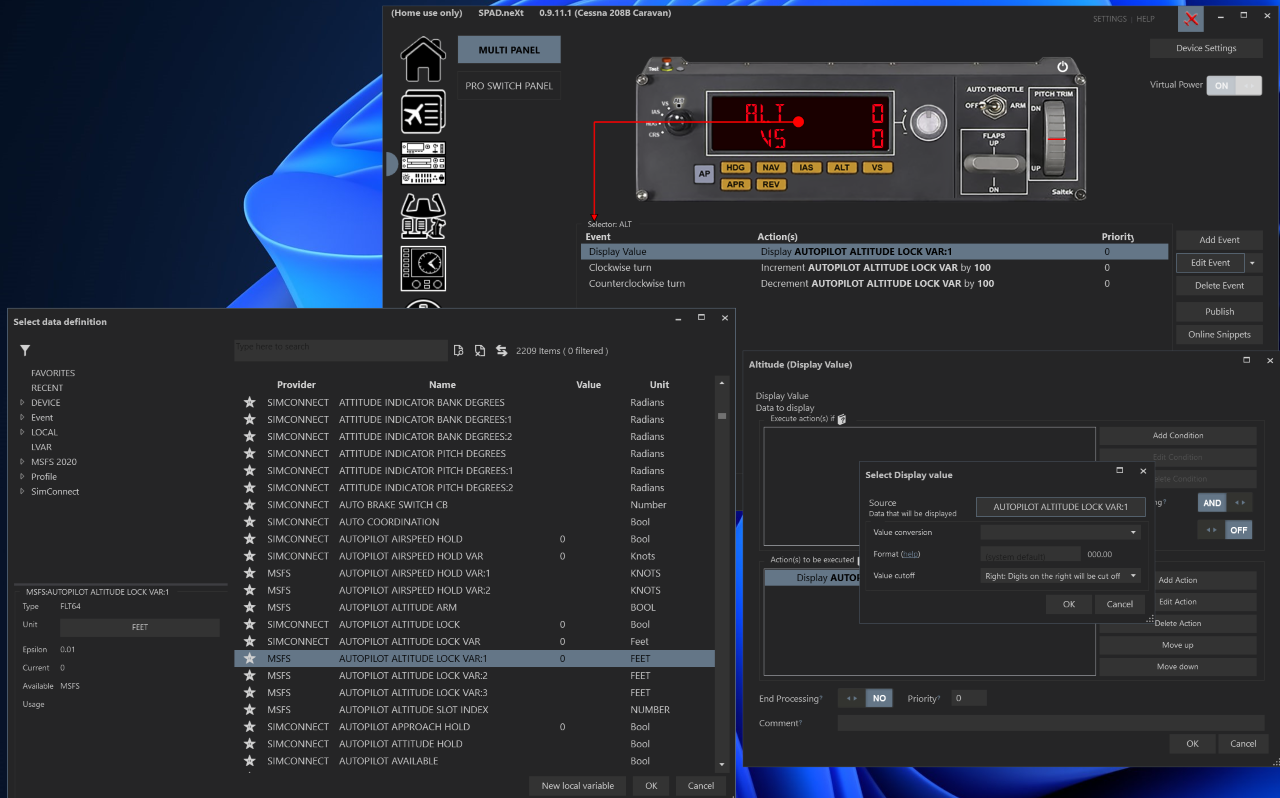Favorite star for AUTOPILOT AVAILABLE row
This screenshot has width=1280, height=798.
(x=249, y=761)
